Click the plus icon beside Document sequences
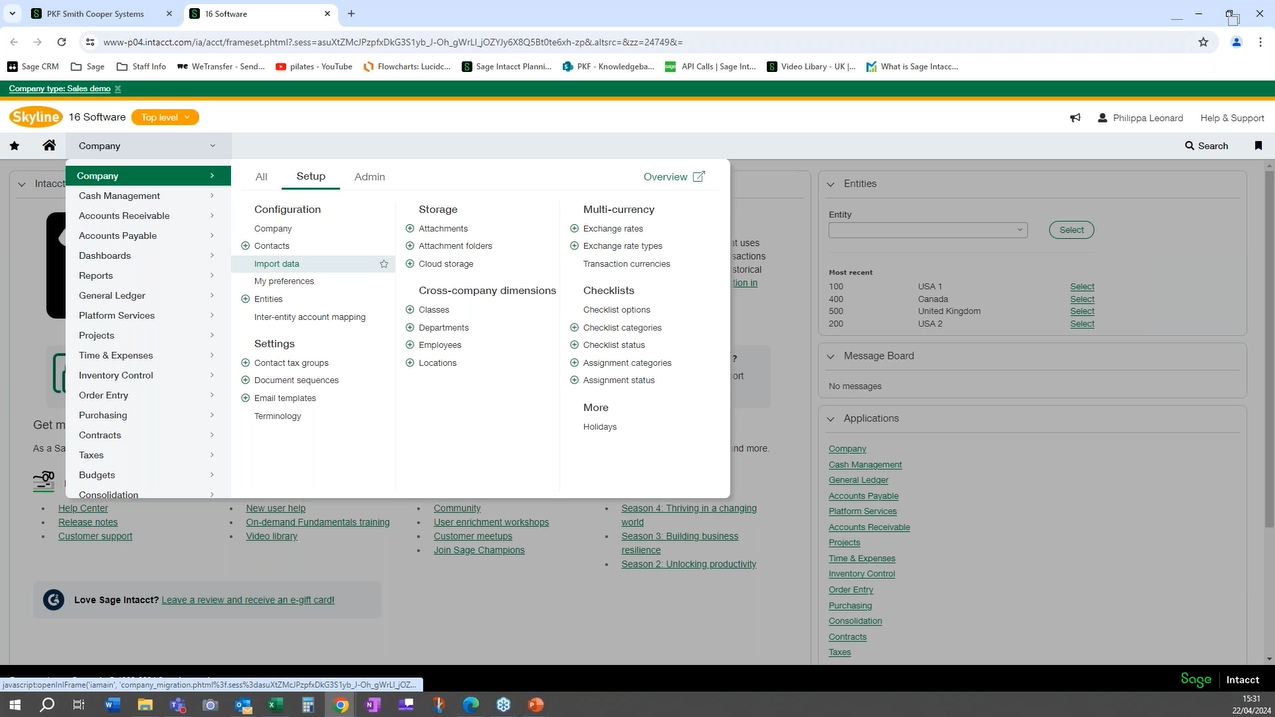The height and width of the screenshot is (717, 1275). pyautogui.click(x=246, y=380)
